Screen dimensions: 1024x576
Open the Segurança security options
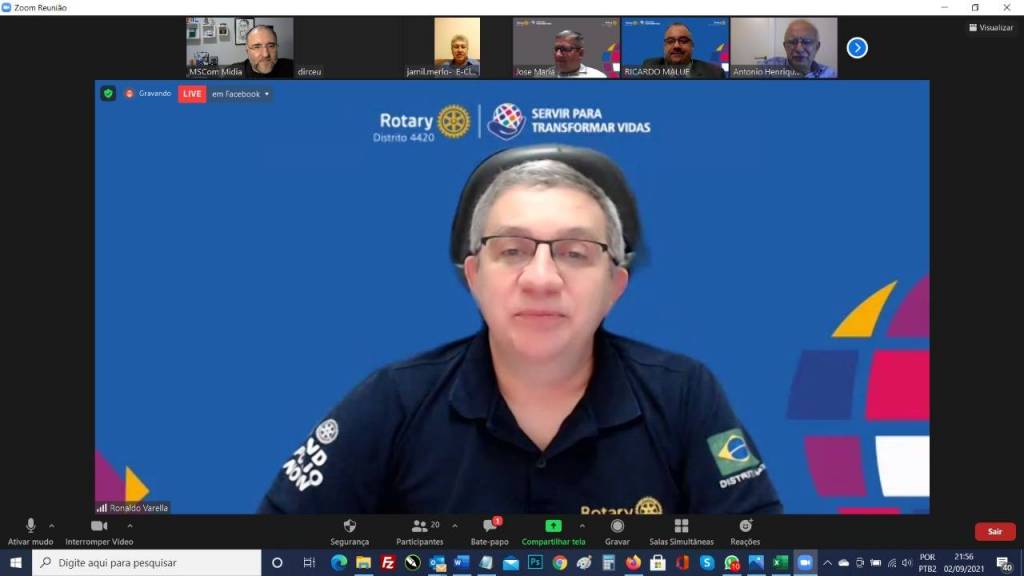(x=349, y=531)
